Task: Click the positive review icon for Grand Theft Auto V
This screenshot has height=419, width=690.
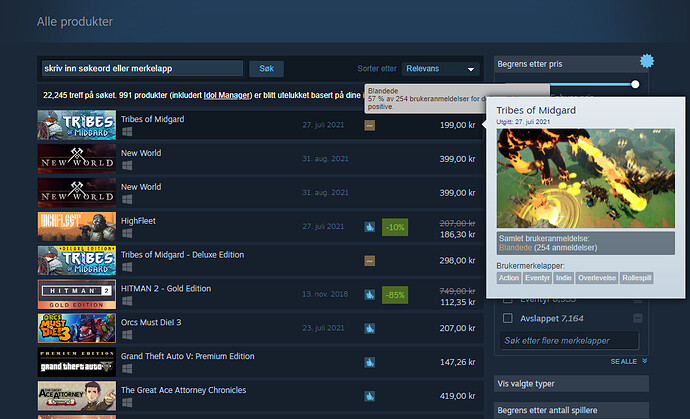Action: point(370,363)
